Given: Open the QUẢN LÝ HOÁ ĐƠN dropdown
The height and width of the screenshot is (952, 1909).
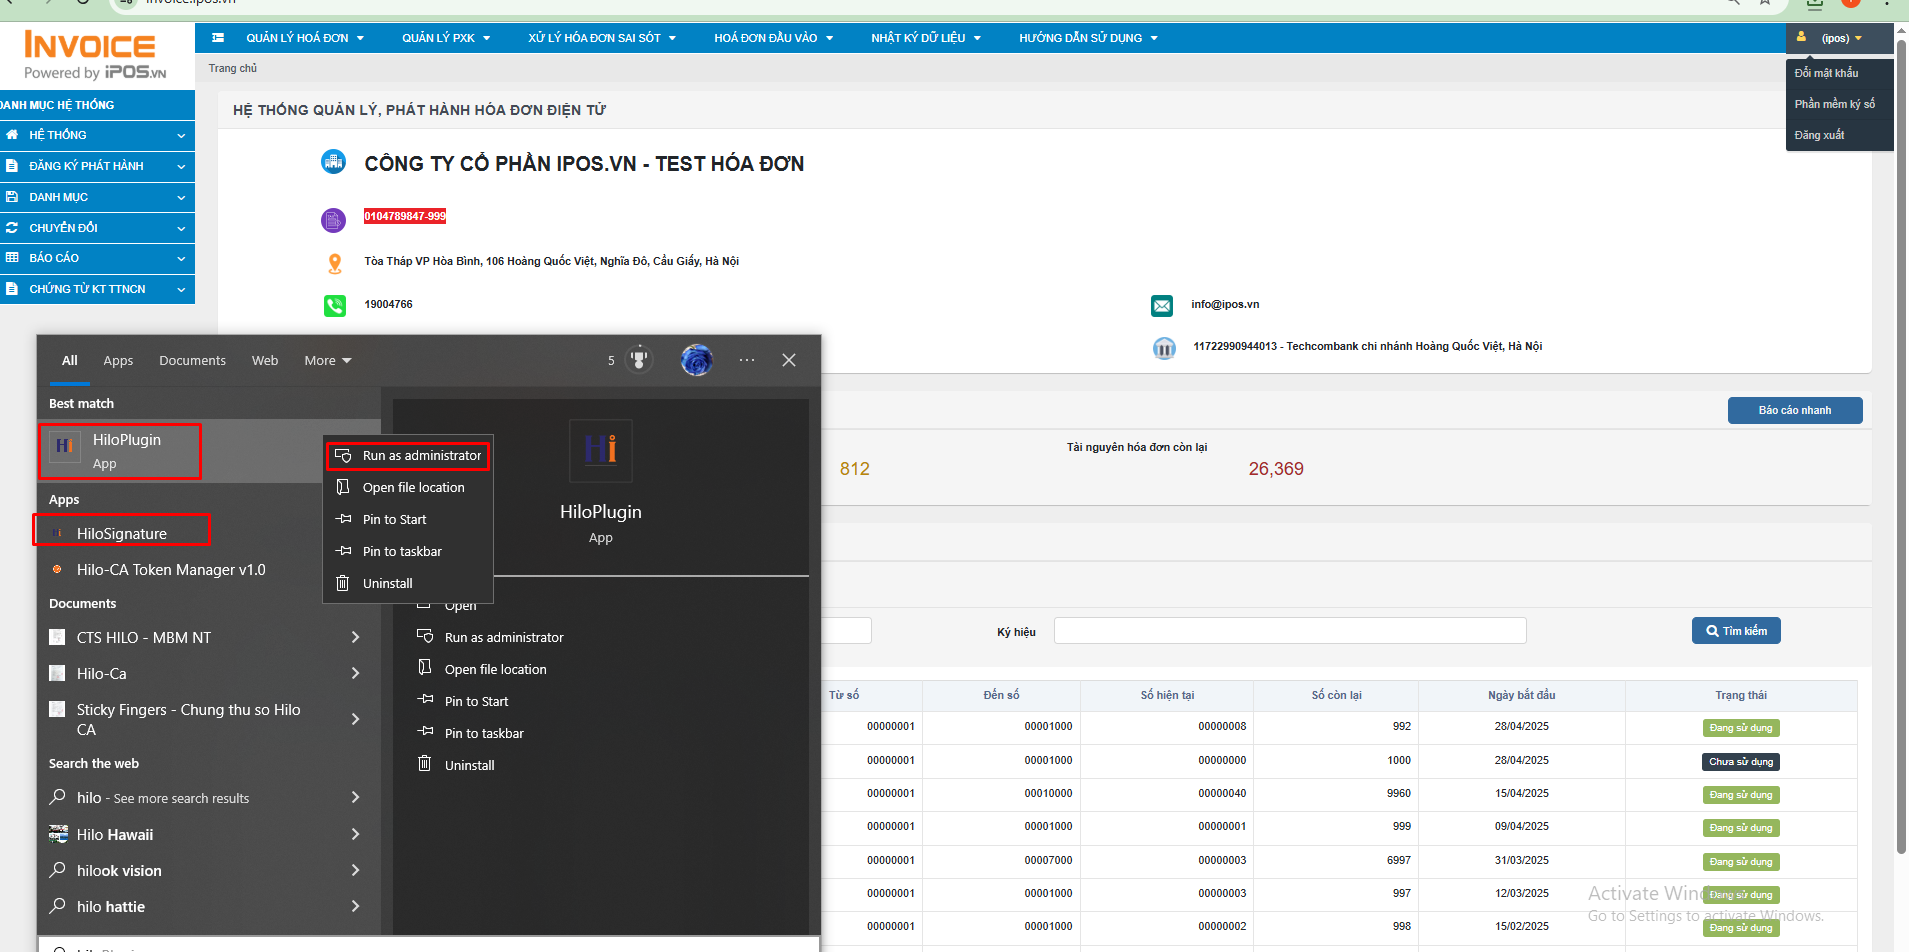Looking at the screenshot, I should pyautogui.click(x=305, y=38).
